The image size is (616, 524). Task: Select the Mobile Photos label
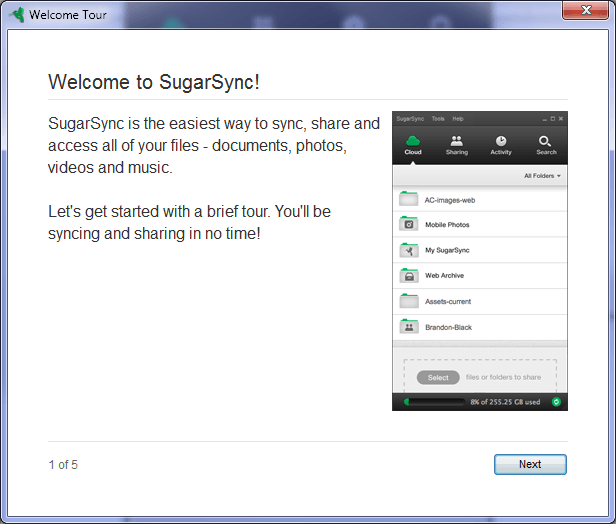(x=447, y=225)
